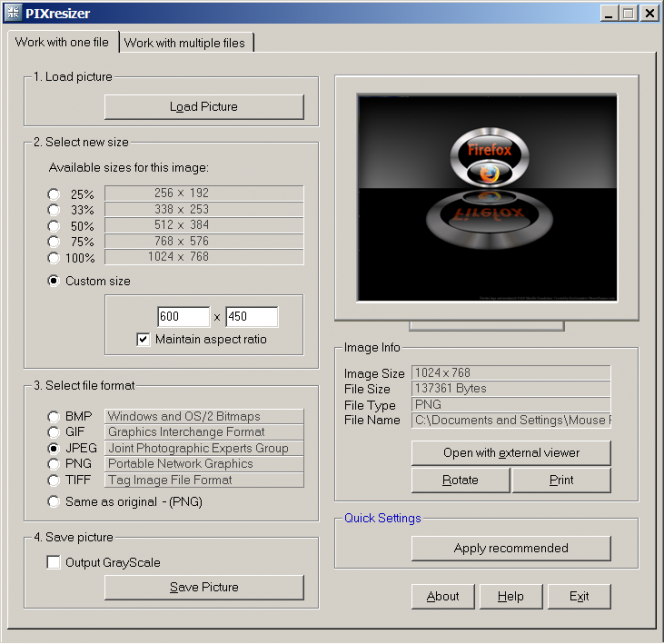
Task: Click the PIXresizer title bar icon
Action: (13, 13)
